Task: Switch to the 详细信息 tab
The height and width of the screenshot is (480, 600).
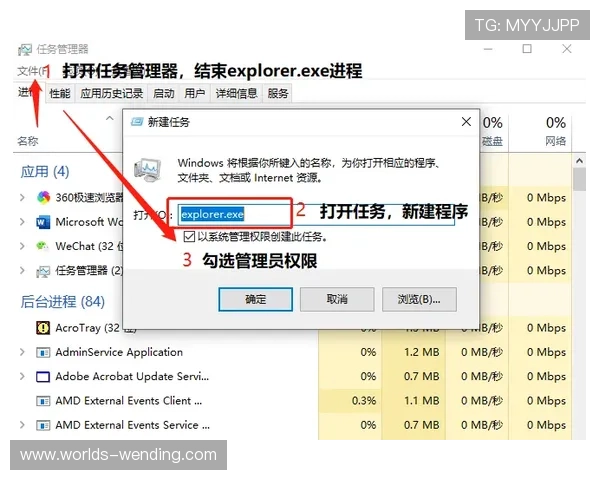Action: 236,93
